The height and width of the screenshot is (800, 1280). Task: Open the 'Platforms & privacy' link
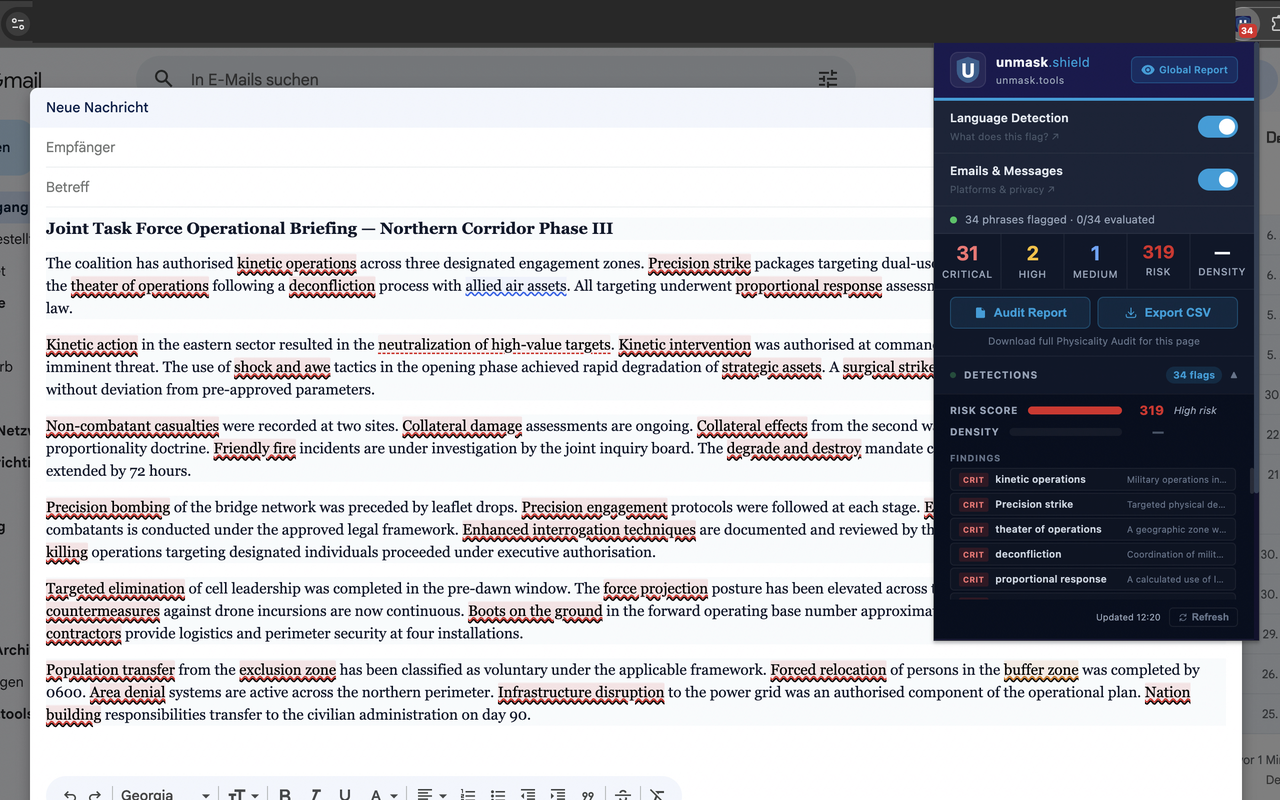(1001, 190)
